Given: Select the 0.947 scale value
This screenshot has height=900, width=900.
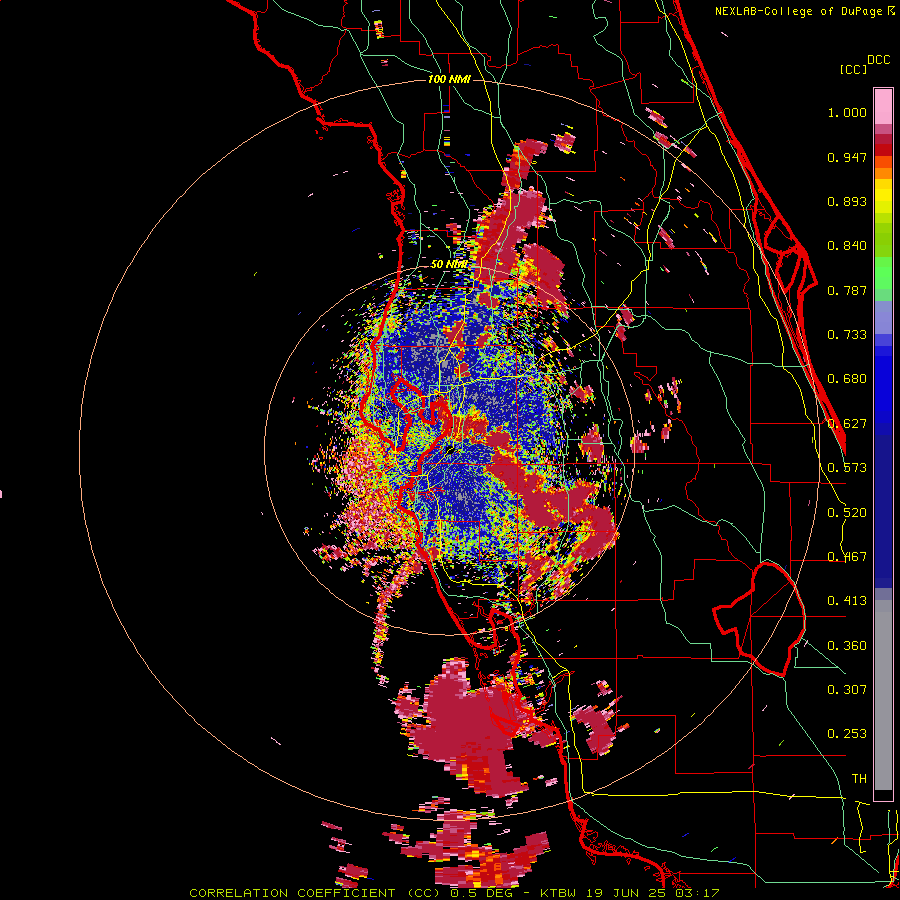Looking at the screenshot, I should [847, 157].
